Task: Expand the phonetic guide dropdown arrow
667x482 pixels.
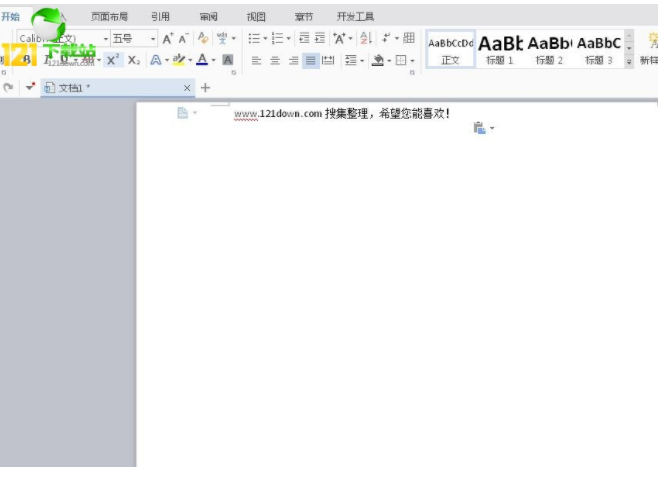Action: [x=234, y=39]
